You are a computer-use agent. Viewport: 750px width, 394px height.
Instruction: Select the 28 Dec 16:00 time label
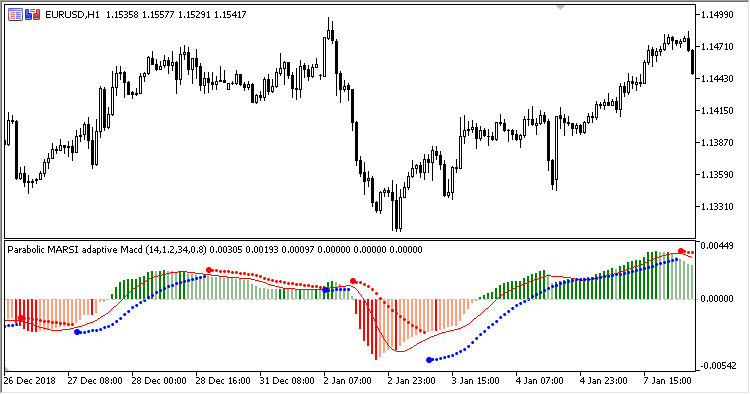tap(223, 381)
